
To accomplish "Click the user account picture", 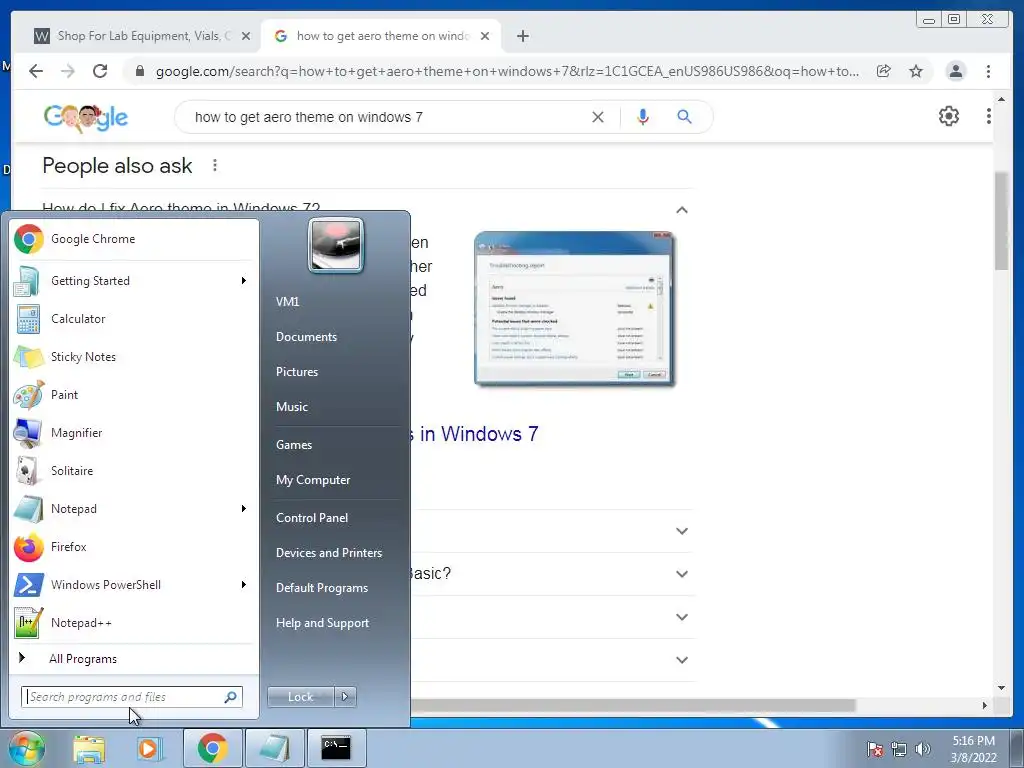I will (336, 246).
